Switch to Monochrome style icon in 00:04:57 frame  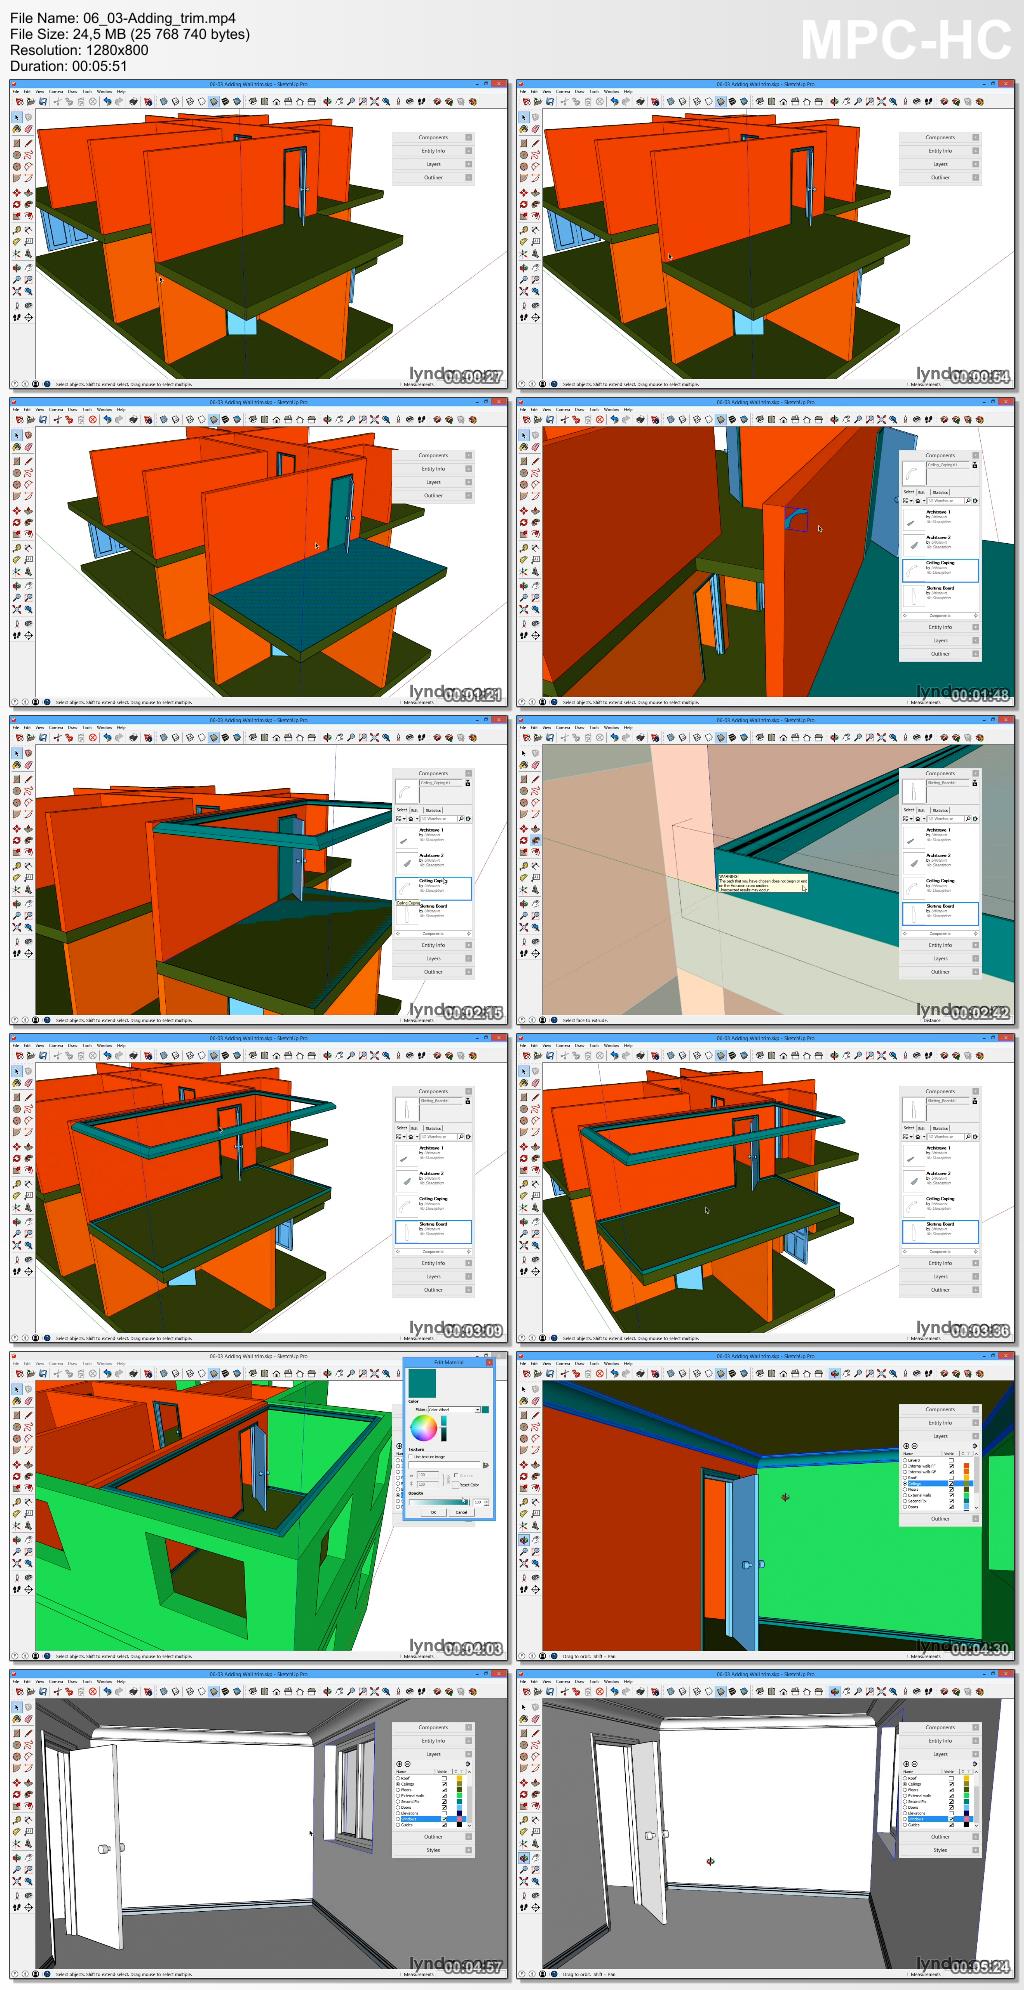pyautogui.click(x=237, y=1692)
